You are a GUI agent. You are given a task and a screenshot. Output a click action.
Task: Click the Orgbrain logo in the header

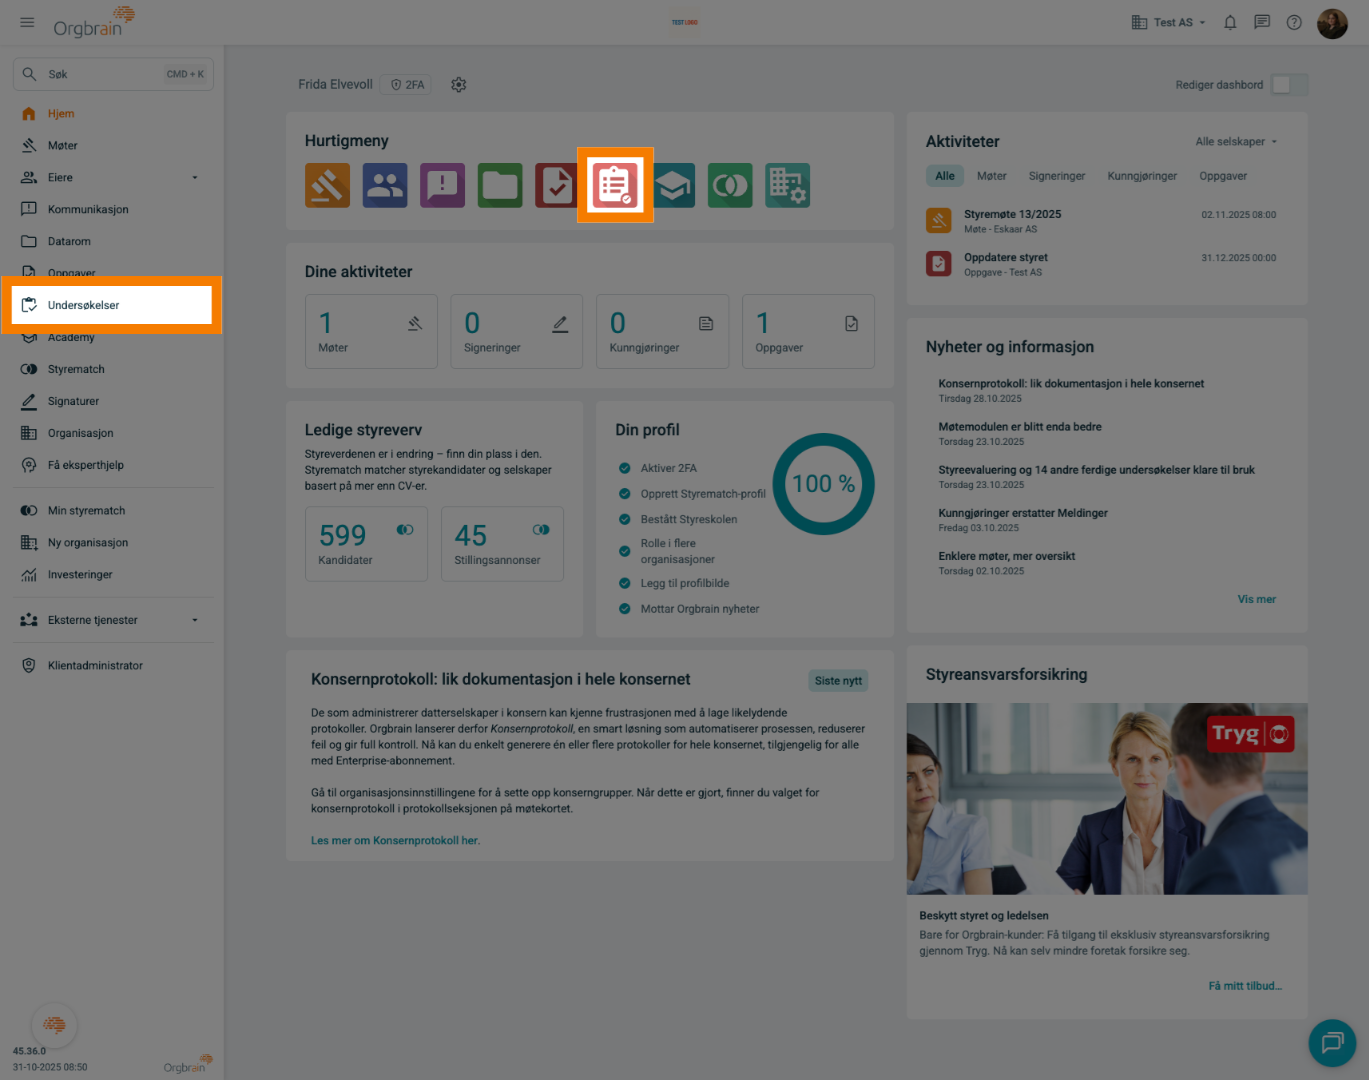pyautogui.click(x=94, y=21)
